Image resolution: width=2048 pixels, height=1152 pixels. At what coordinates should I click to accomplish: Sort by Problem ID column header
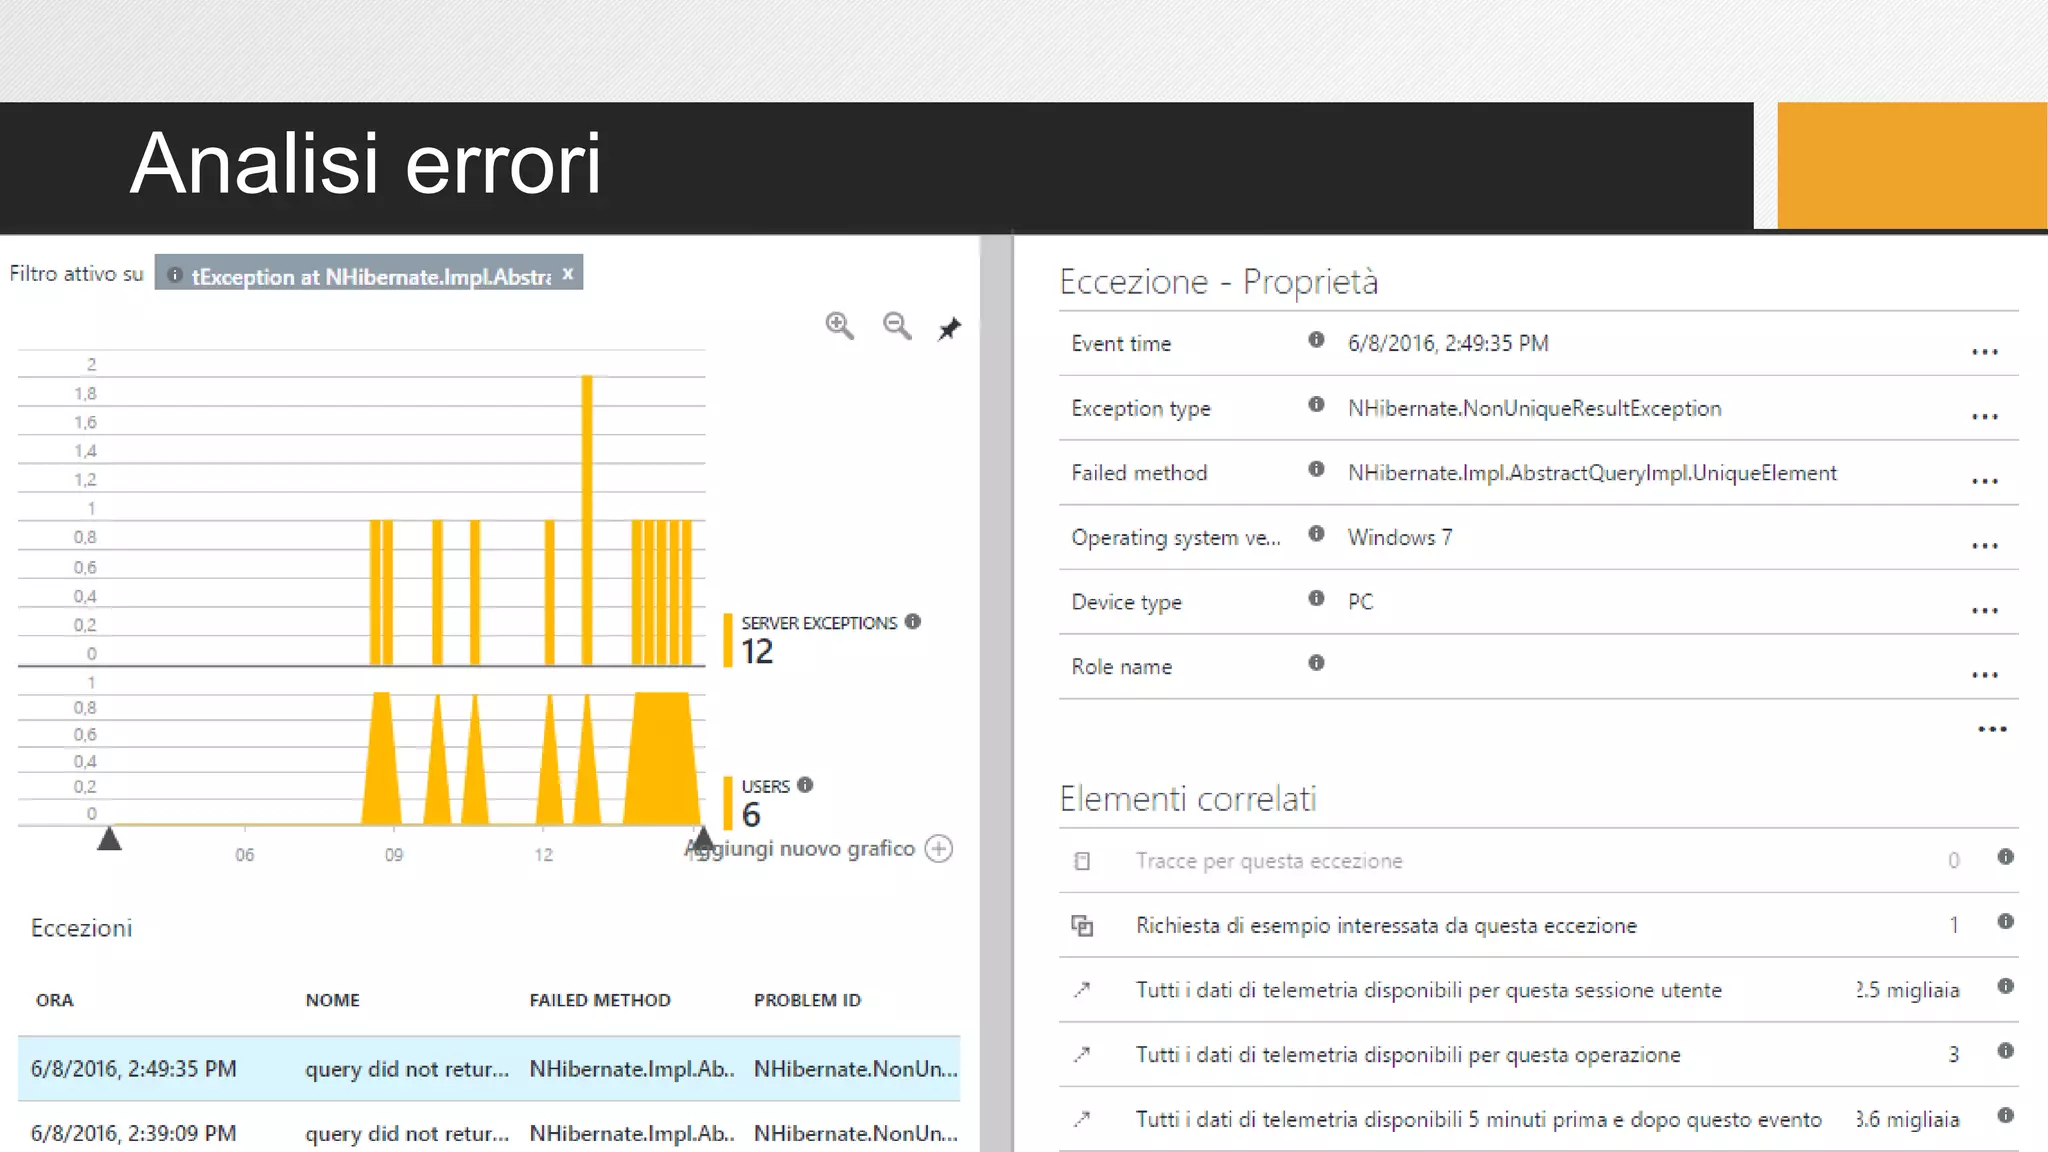pos(807,1000)
